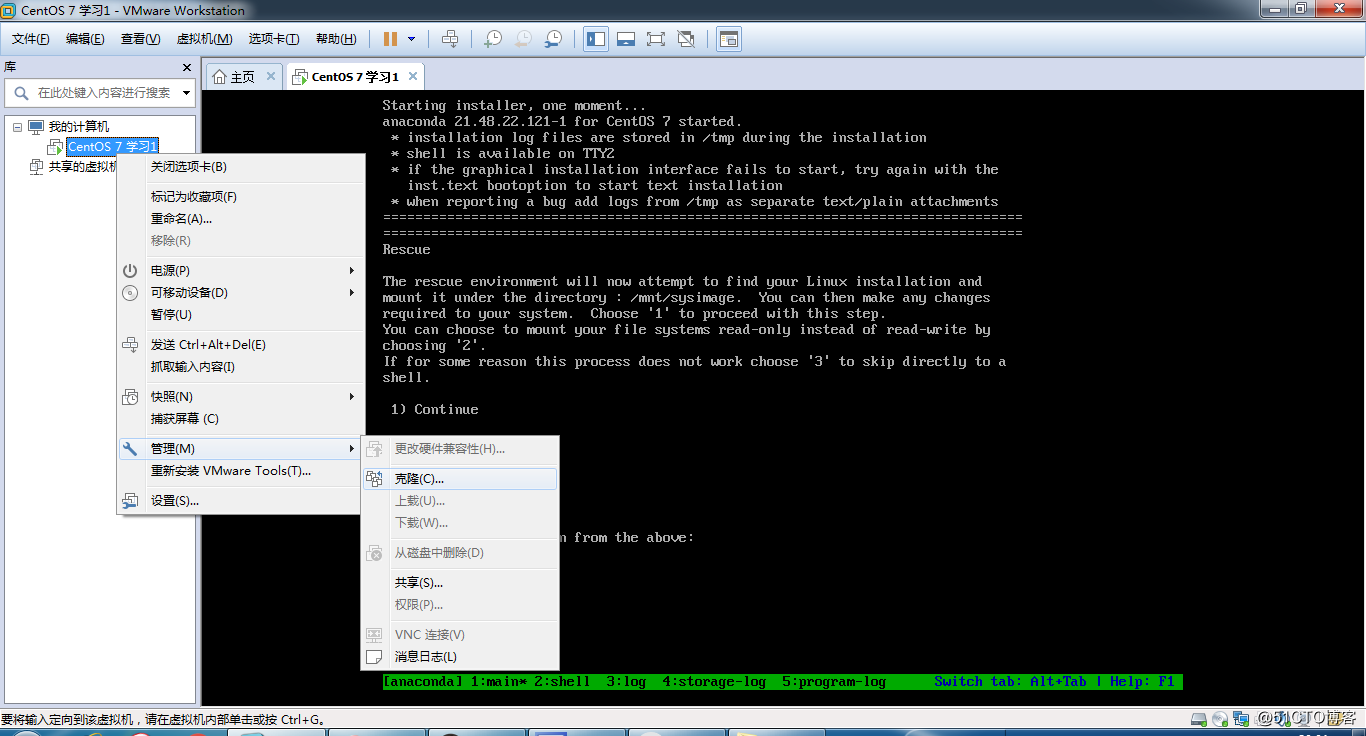Enter full screen mode from the toolbar
The width and height of the screenshot is (1366, 736).
656,39
